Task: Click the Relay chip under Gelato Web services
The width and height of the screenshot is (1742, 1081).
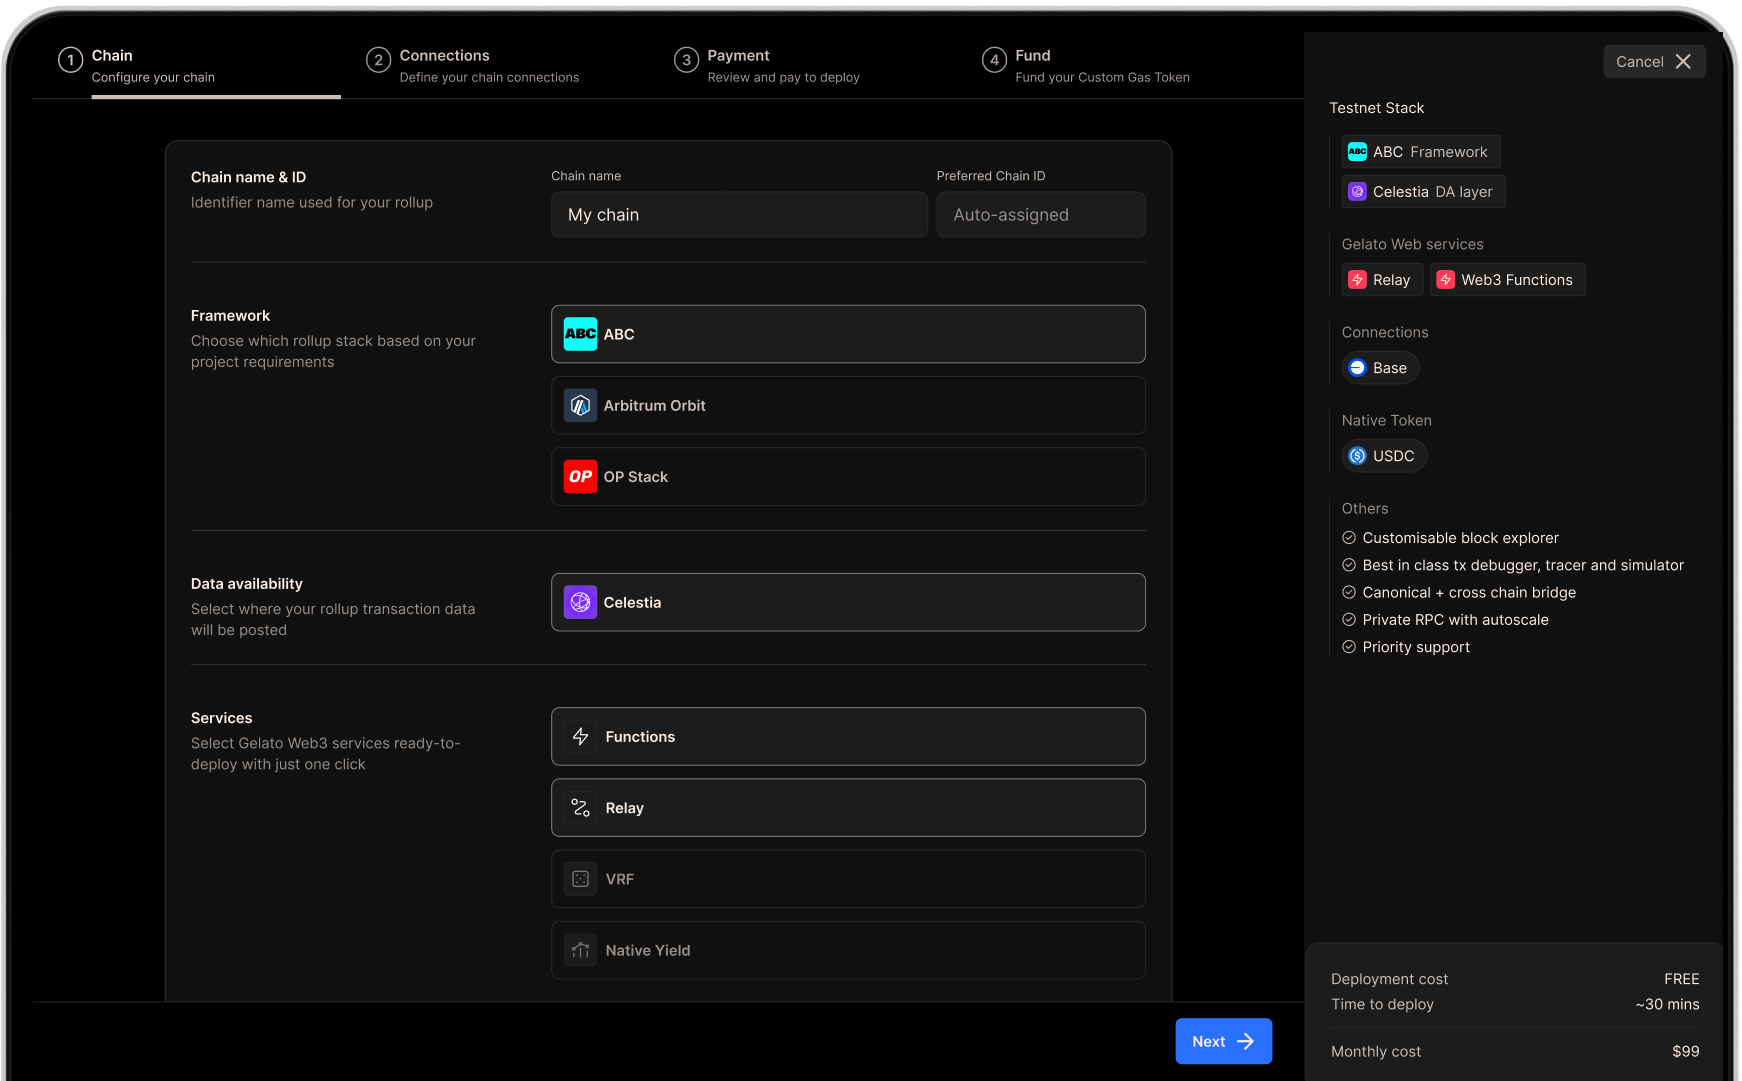Action: (1382, 280)
